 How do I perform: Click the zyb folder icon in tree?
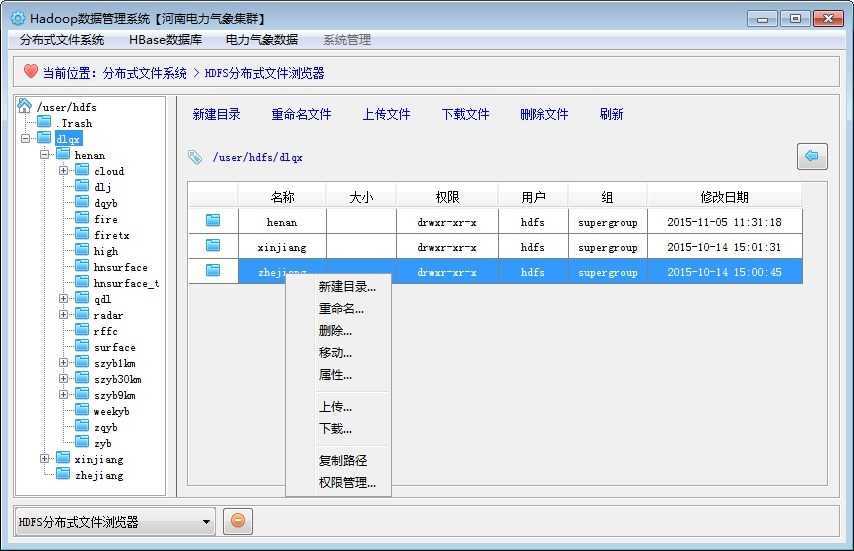pyautogui.click(x=82, y=442)
